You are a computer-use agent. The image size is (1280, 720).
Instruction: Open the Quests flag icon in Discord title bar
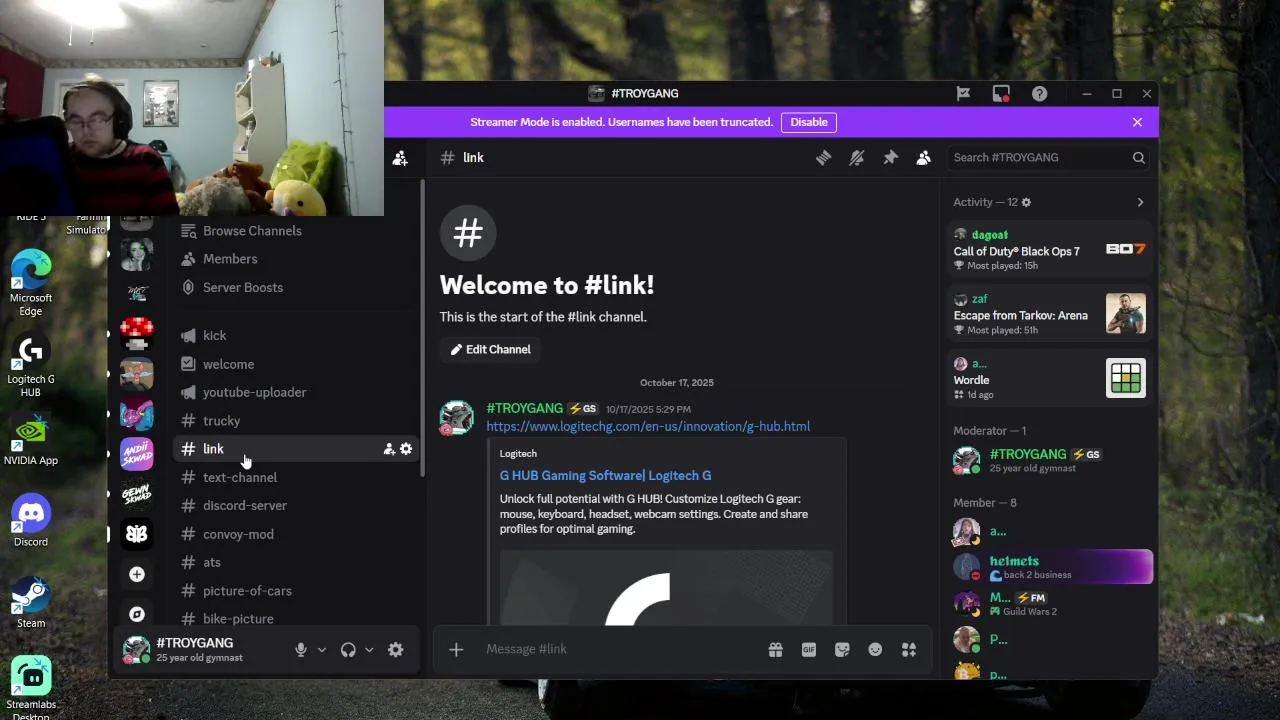point(963,93)
